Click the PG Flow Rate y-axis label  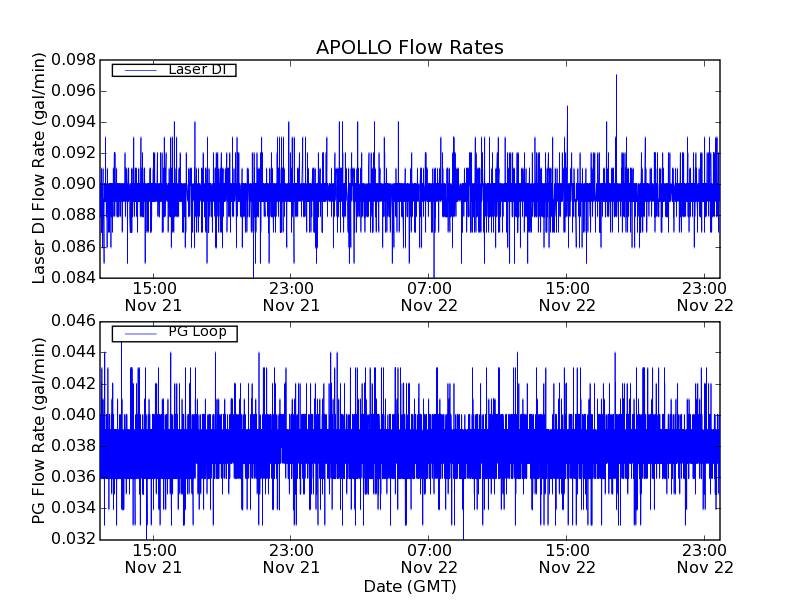point(40,430)
